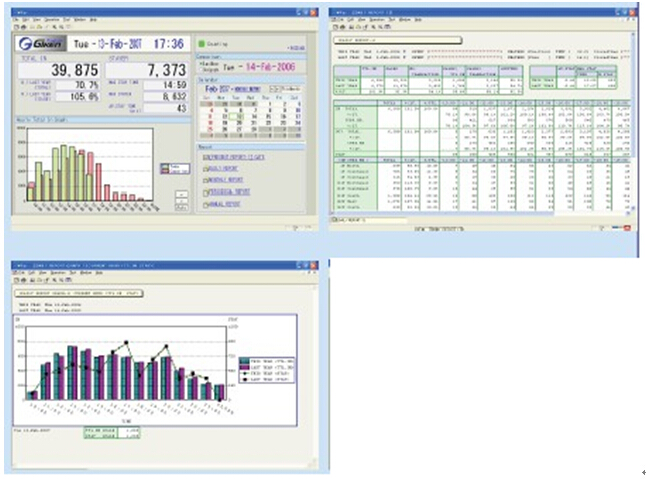This screenshot has height=479, width=646.
Task: Open the DAILY REPORT link
Action: pyautogui.click(x=223, y=168)
